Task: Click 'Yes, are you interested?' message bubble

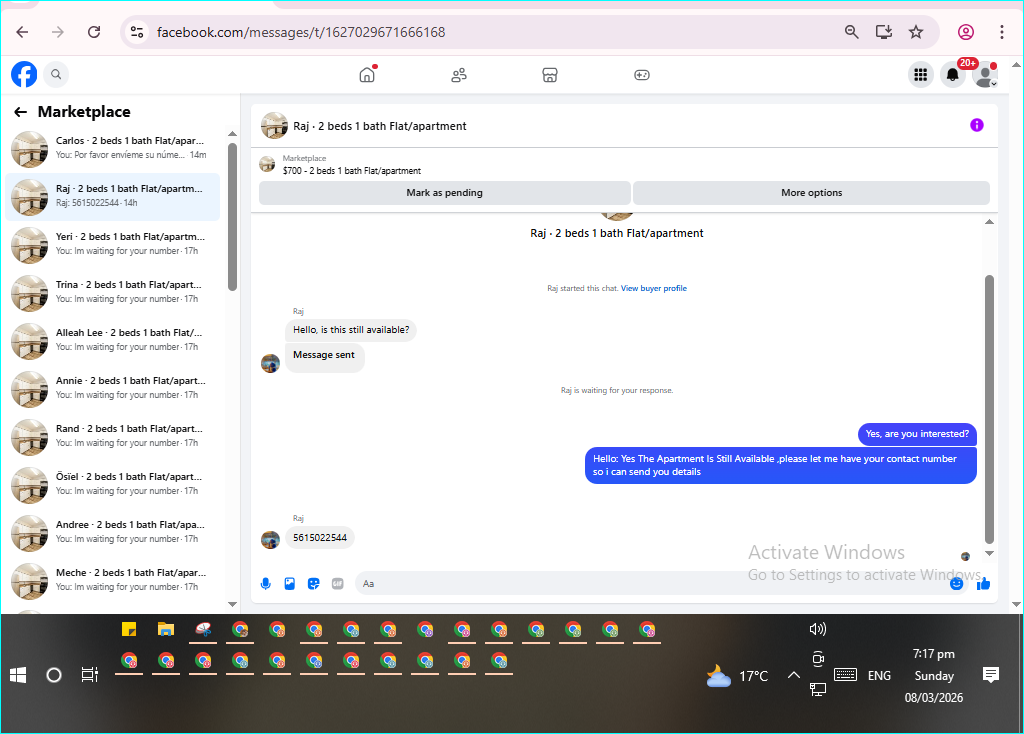Action: pos(918,434)
